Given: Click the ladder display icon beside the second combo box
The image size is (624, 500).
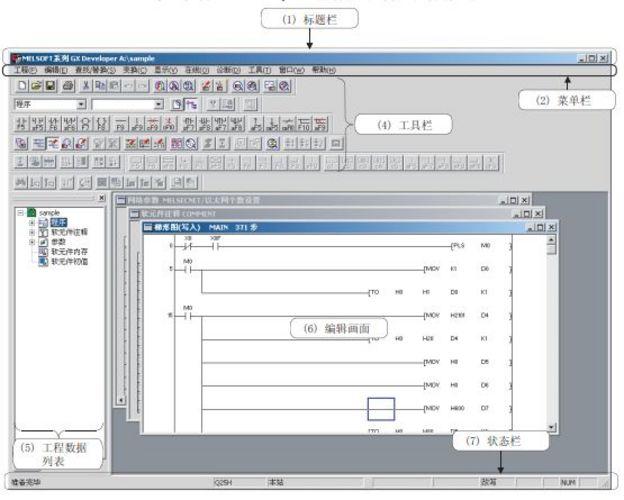Looking at the screenshot, I should [x=191, y=104].
